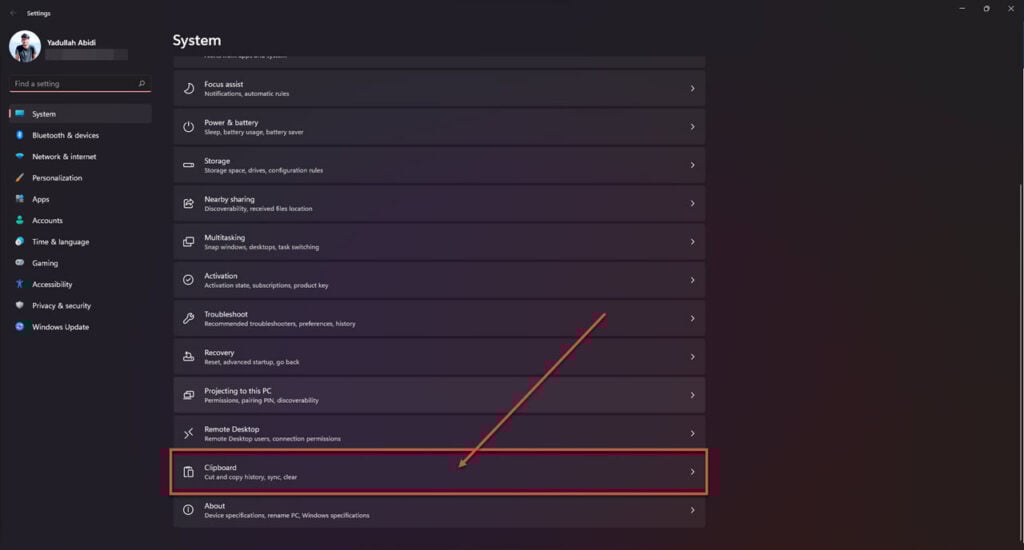
Task: Click the Projecting to this PC chevron
Action: point(692,395)
